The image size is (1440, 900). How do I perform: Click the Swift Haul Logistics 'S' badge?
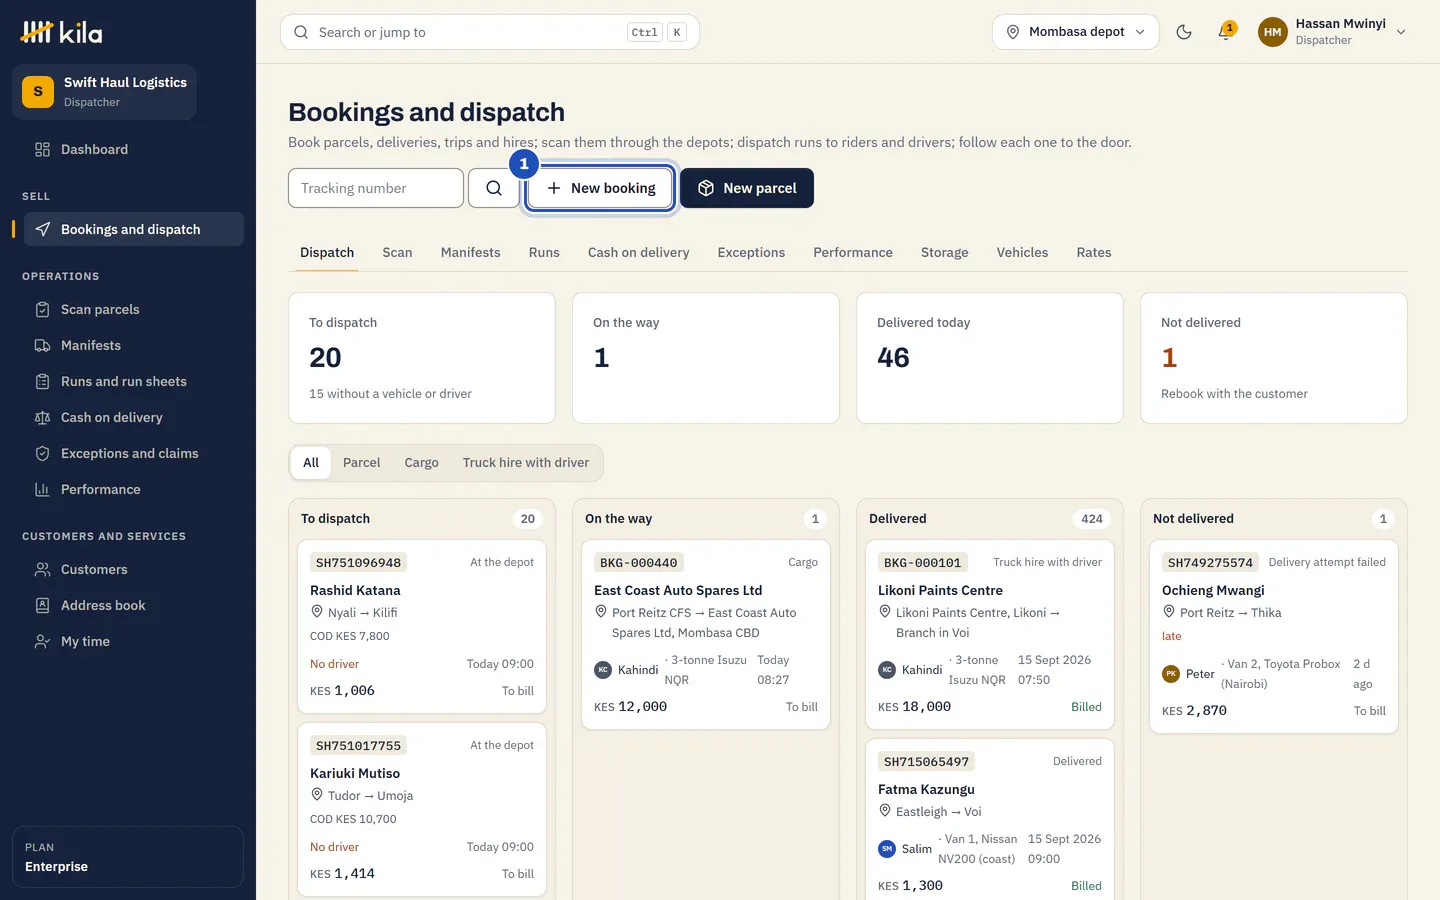tap(38, 92)
